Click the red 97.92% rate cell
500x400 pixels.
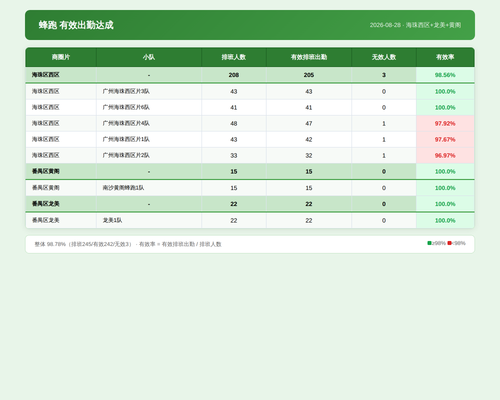pyautogui.click(x=445, y=123)
